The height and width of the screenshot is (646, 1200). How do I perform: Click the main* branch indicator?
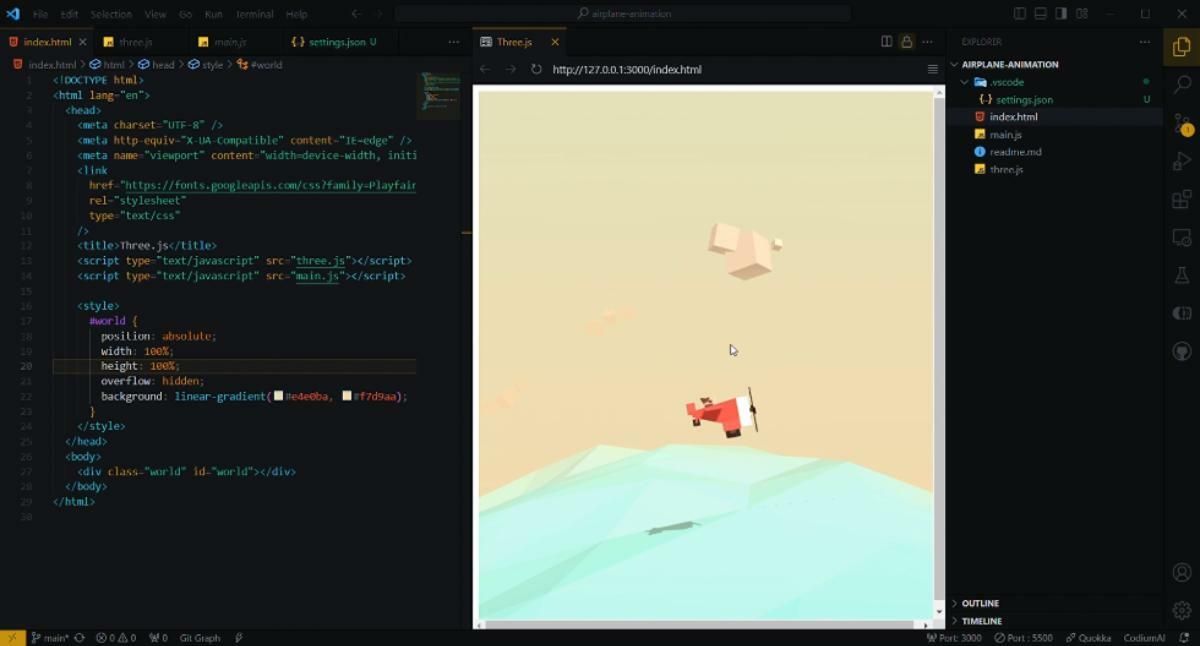click(50, 637)
